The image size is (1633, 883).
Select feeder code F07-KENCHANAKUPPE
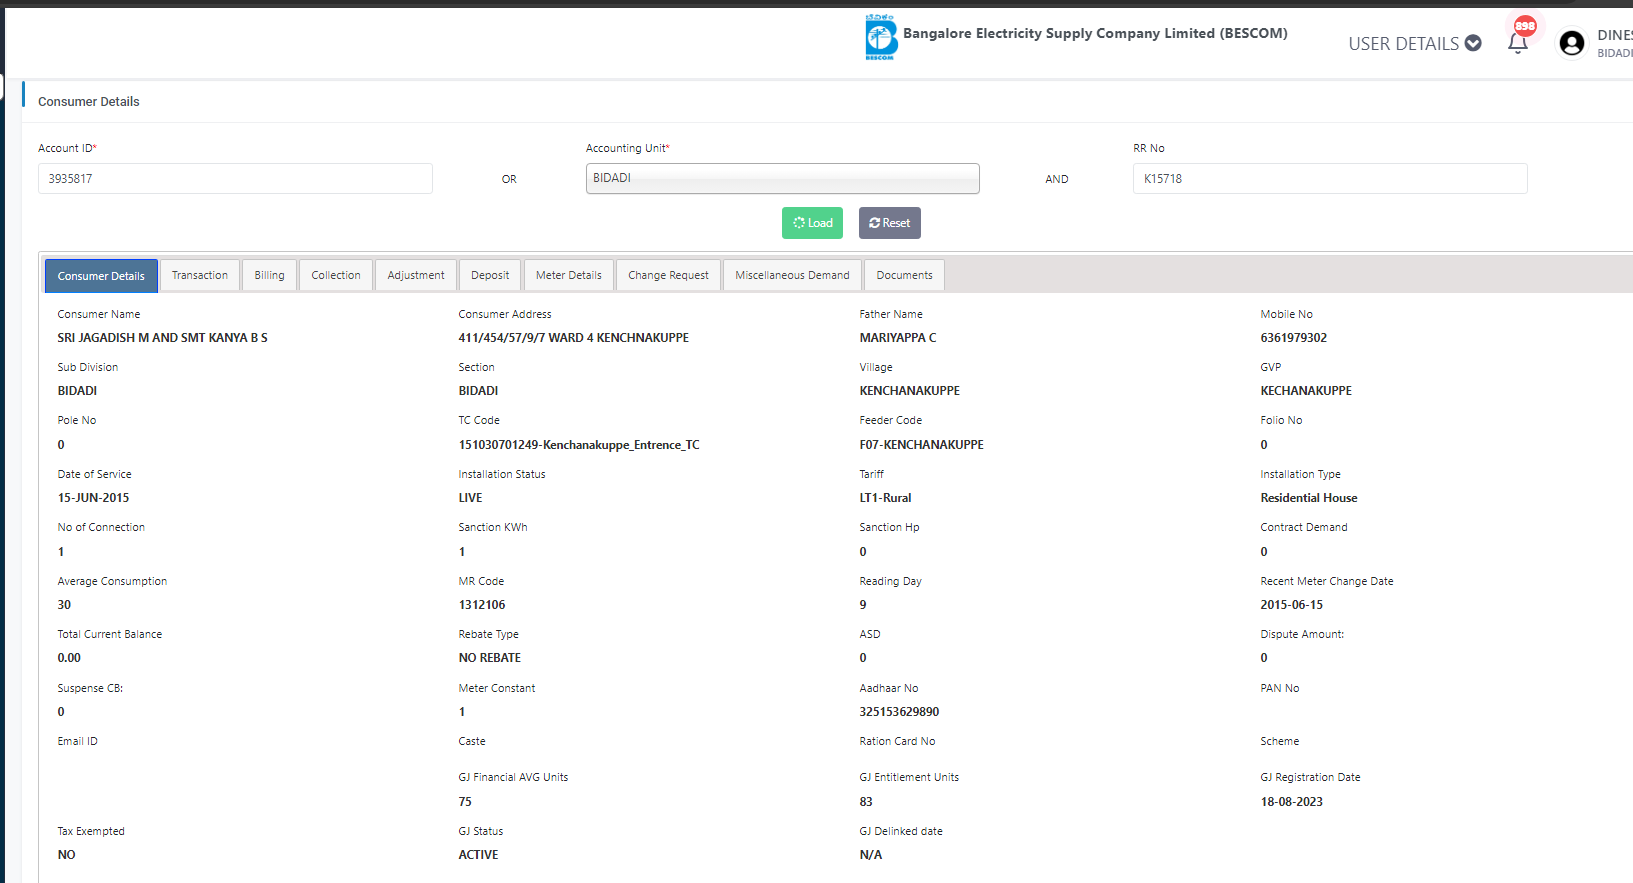(922, 445)
